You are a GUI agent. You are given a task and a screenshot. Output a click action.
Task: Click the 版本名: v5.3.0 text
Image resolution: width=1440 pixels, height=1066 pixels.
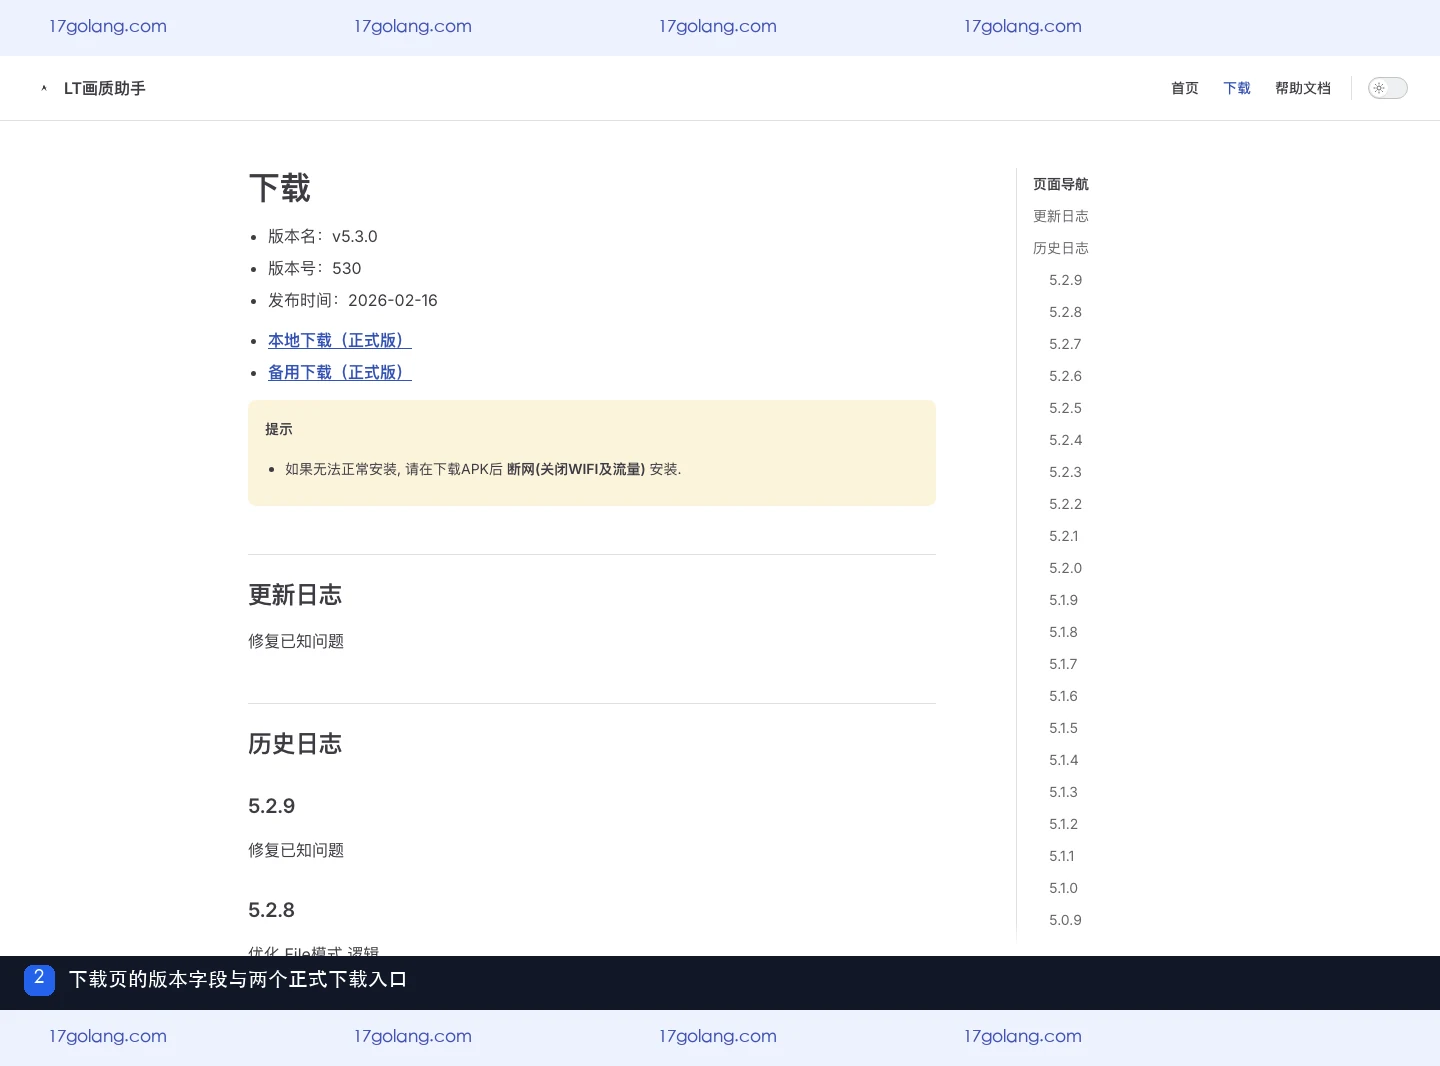point(323,236)
